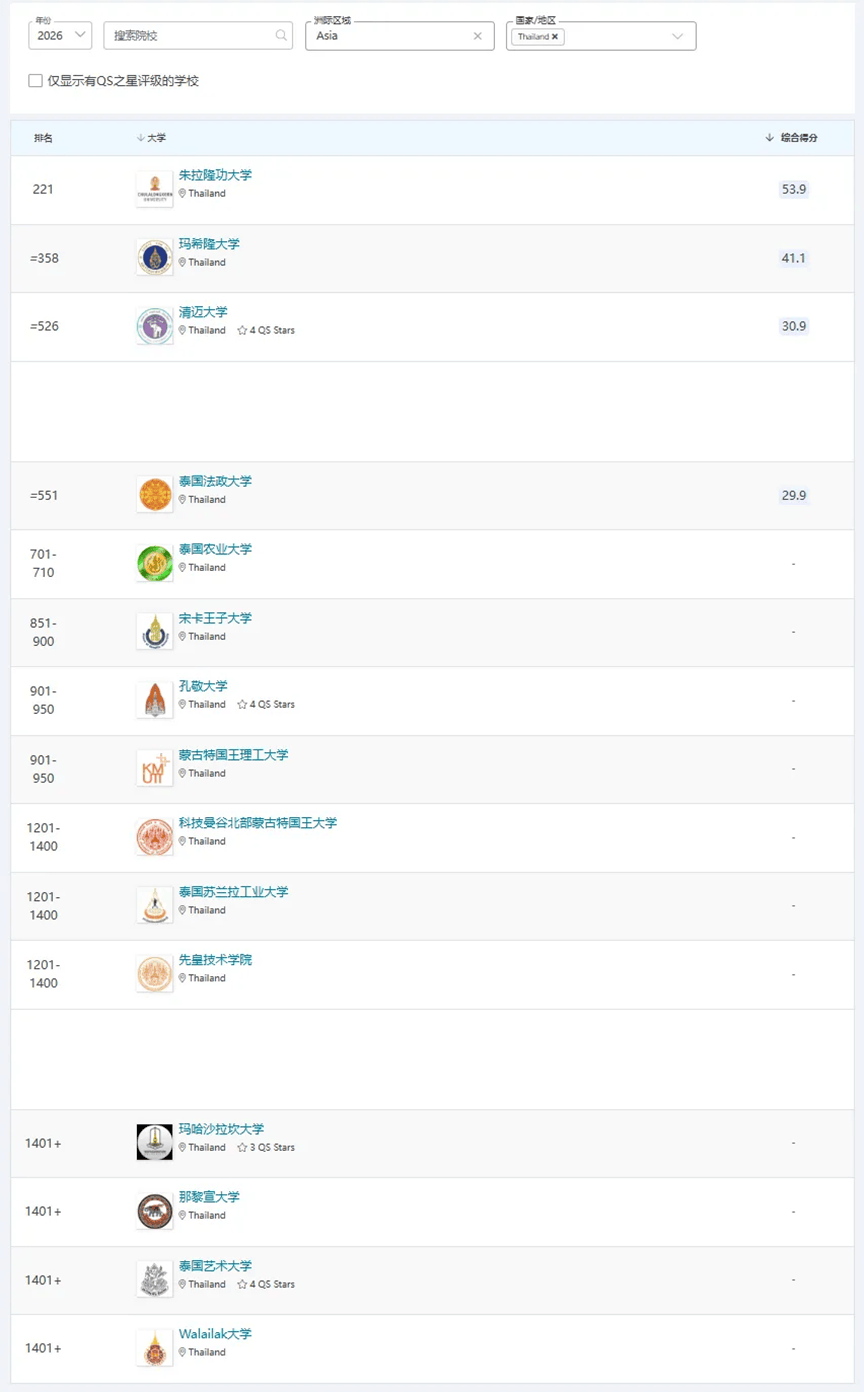Click rank 701-710 cell
This screenshot has width=864, height=1392.
(43, 564)
